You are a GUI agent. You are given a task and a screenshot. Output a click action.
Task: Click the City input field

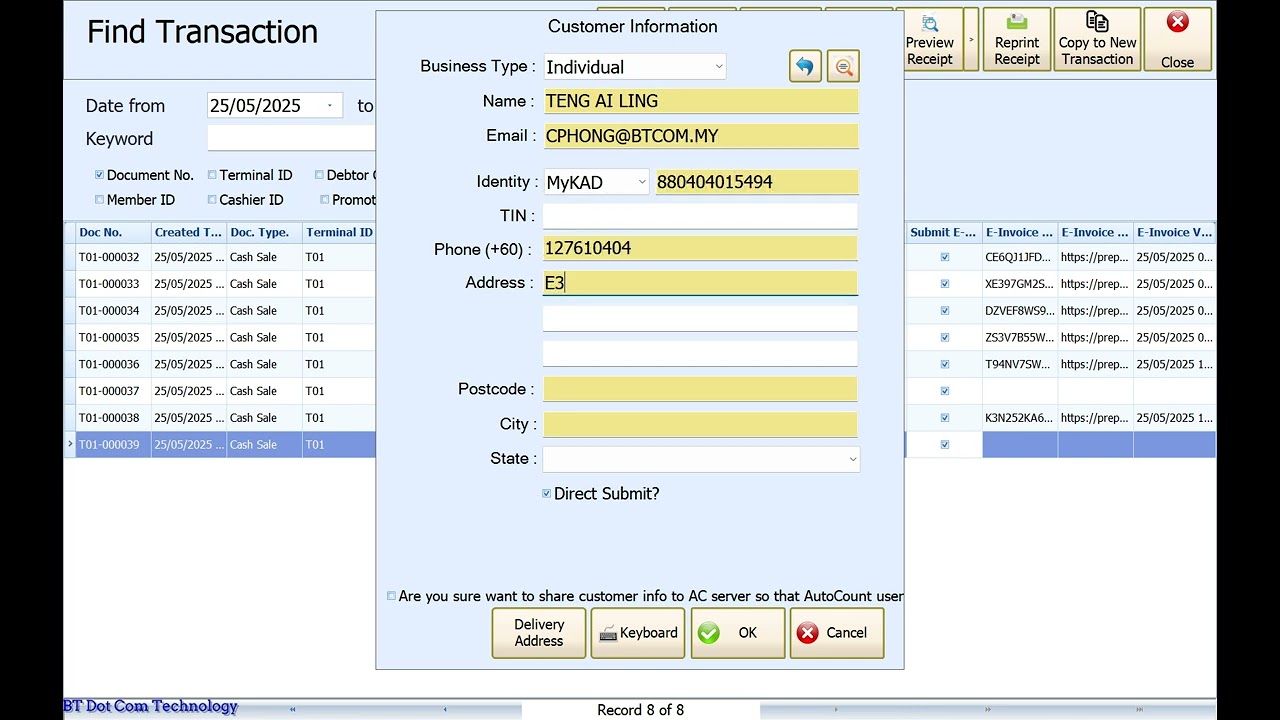(700, 424)
